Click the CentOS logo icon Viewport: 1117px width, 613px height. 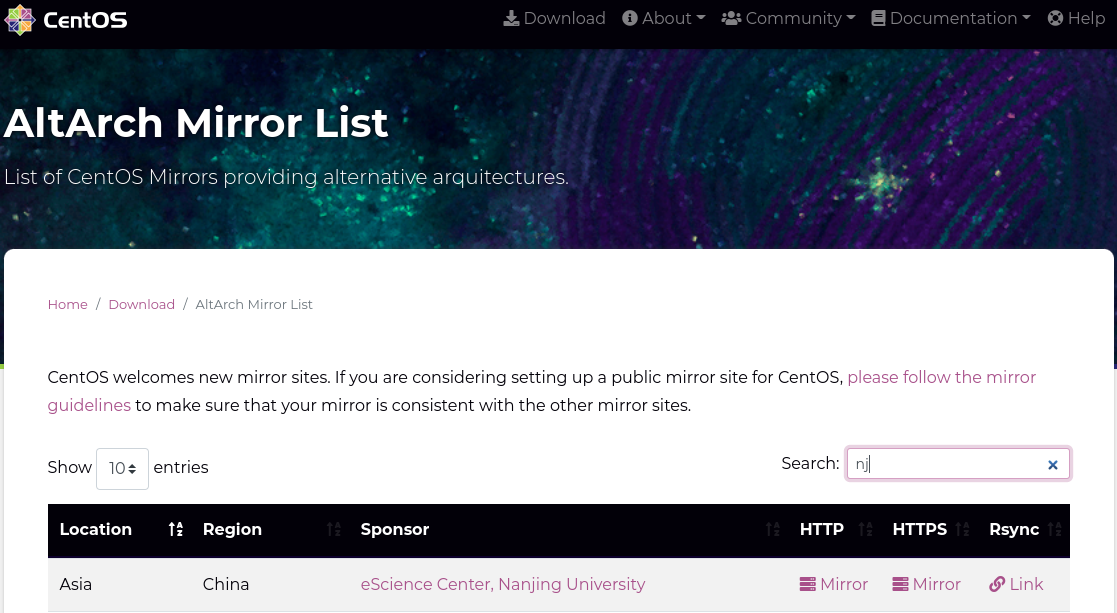[x=19, y=19]
